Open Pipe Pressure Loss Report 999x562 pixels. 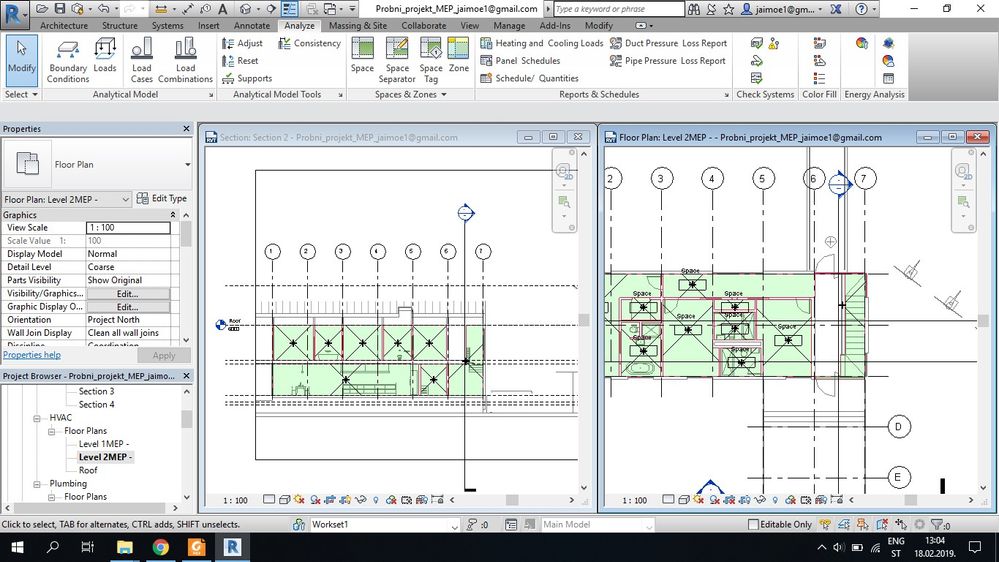point(668,61)
